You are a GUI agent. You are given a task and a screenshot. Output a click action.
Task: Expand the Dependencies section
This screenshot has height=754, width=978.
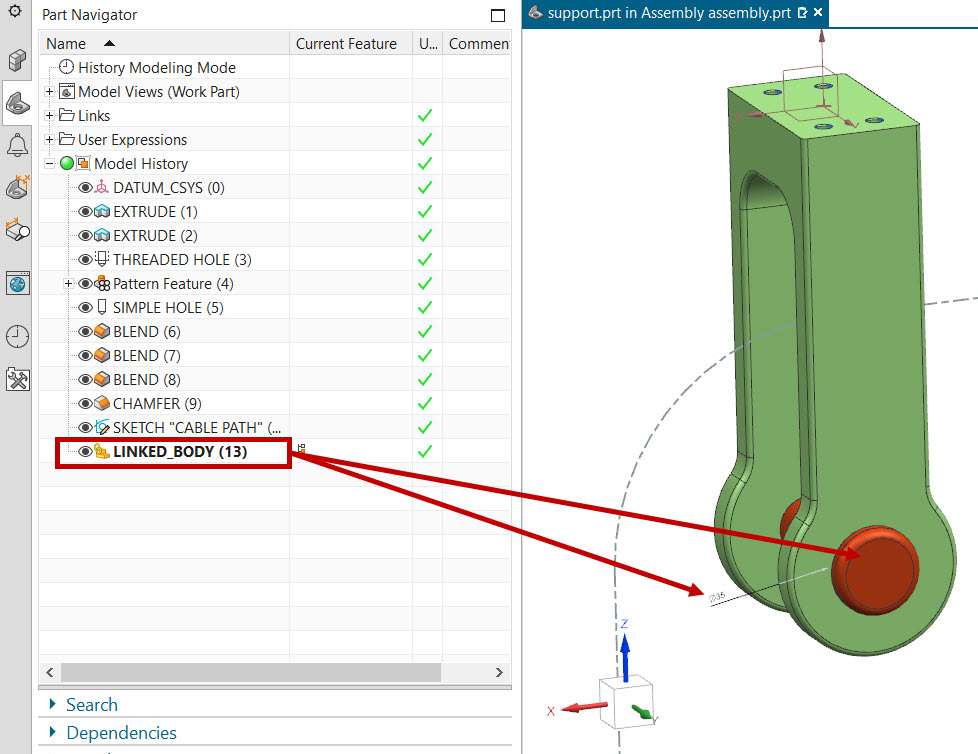(121, 733)
